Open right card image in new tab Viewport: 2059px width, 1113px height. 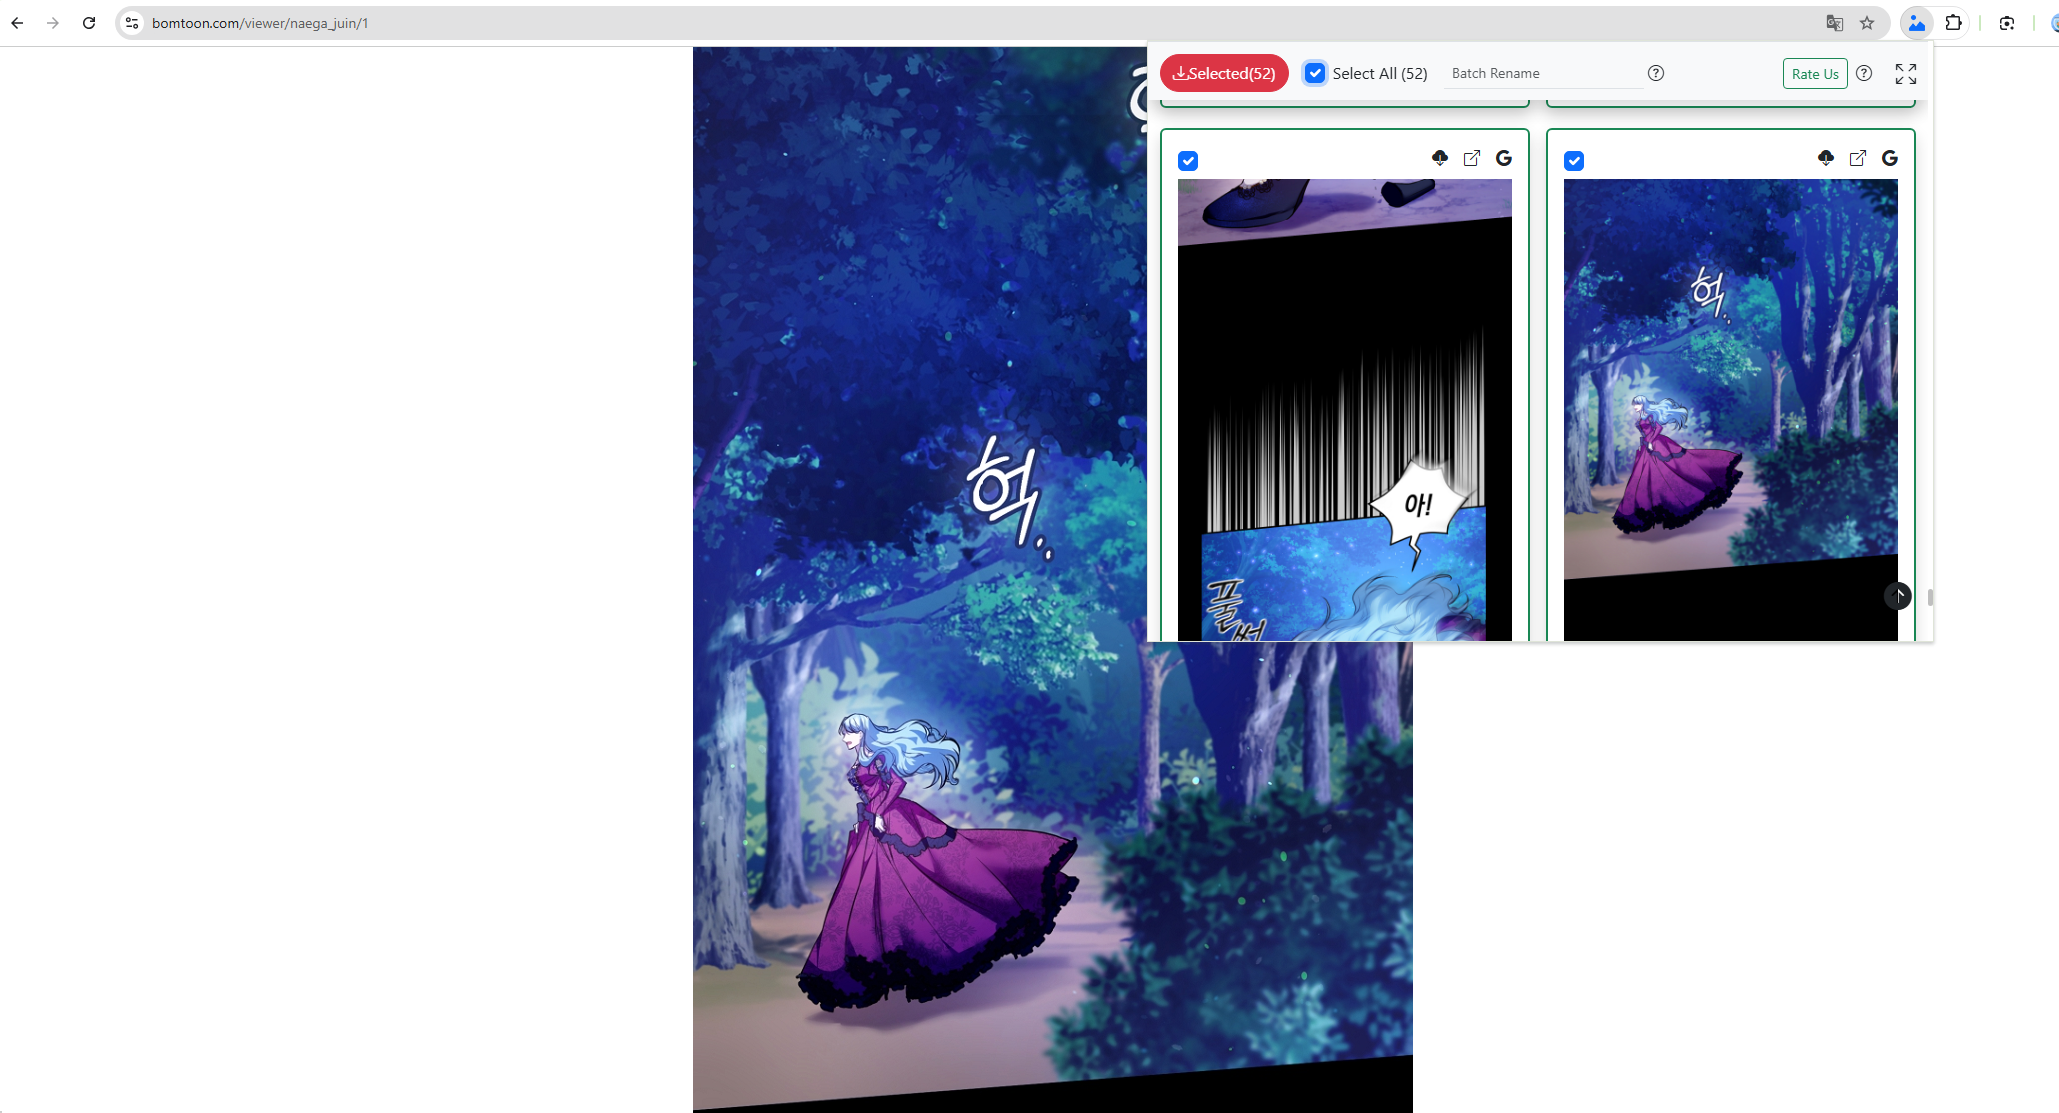(1858, 158)
